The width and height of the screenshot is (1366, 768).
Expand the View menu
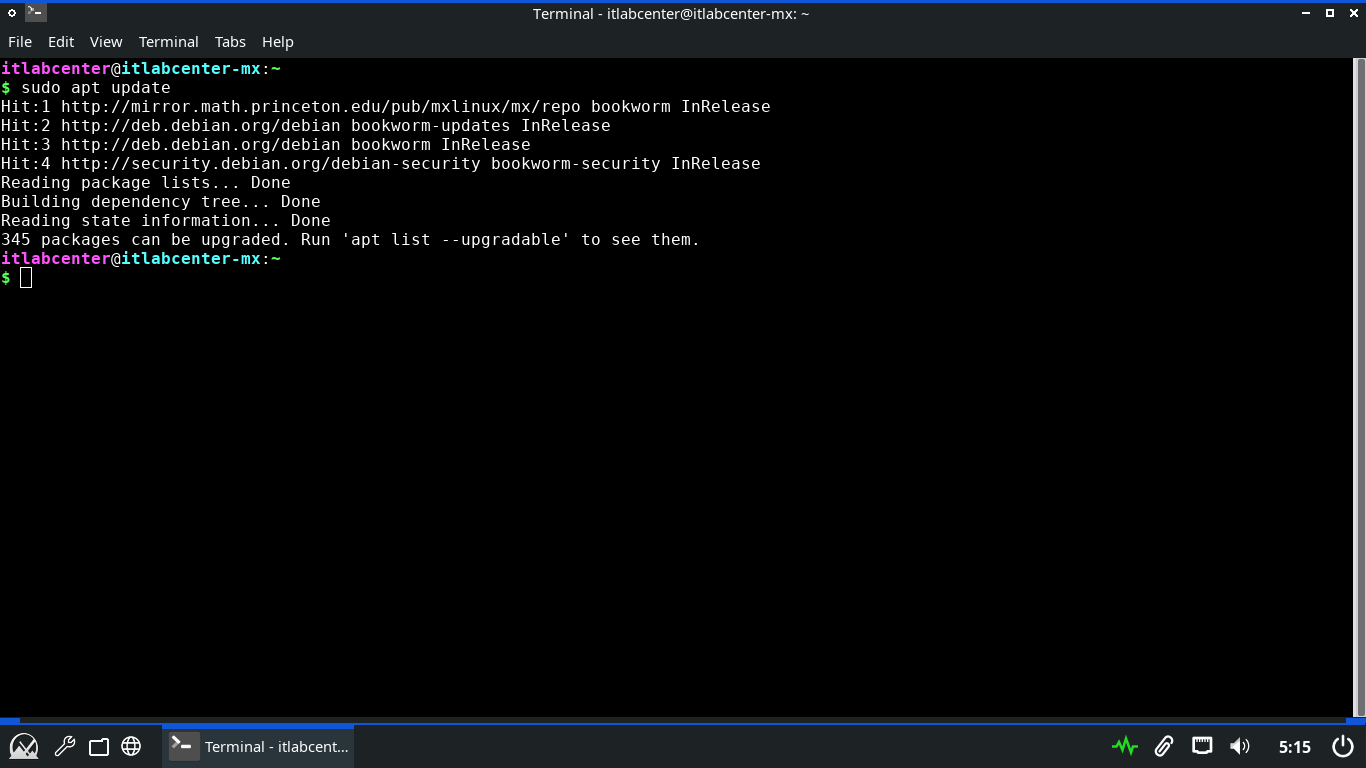point(106,42)
